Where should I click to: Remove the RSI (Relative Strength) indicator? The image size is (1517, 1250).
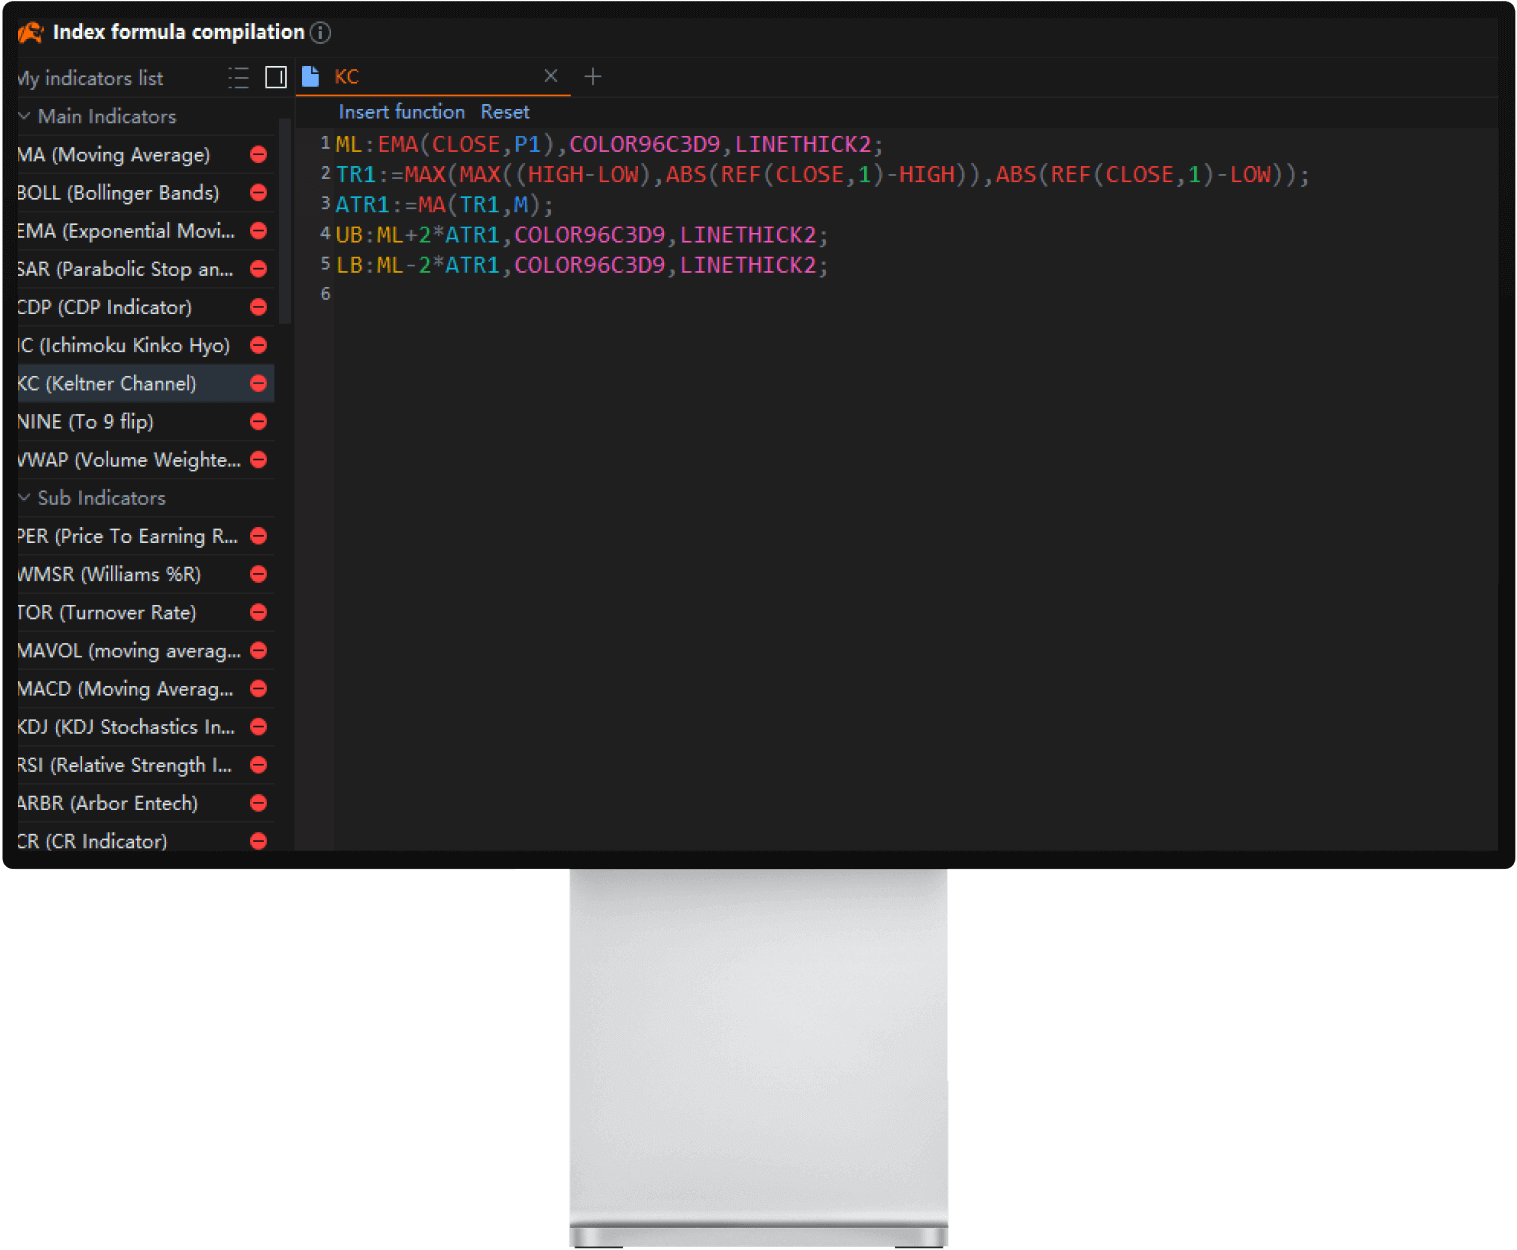[x=258, y=764]
